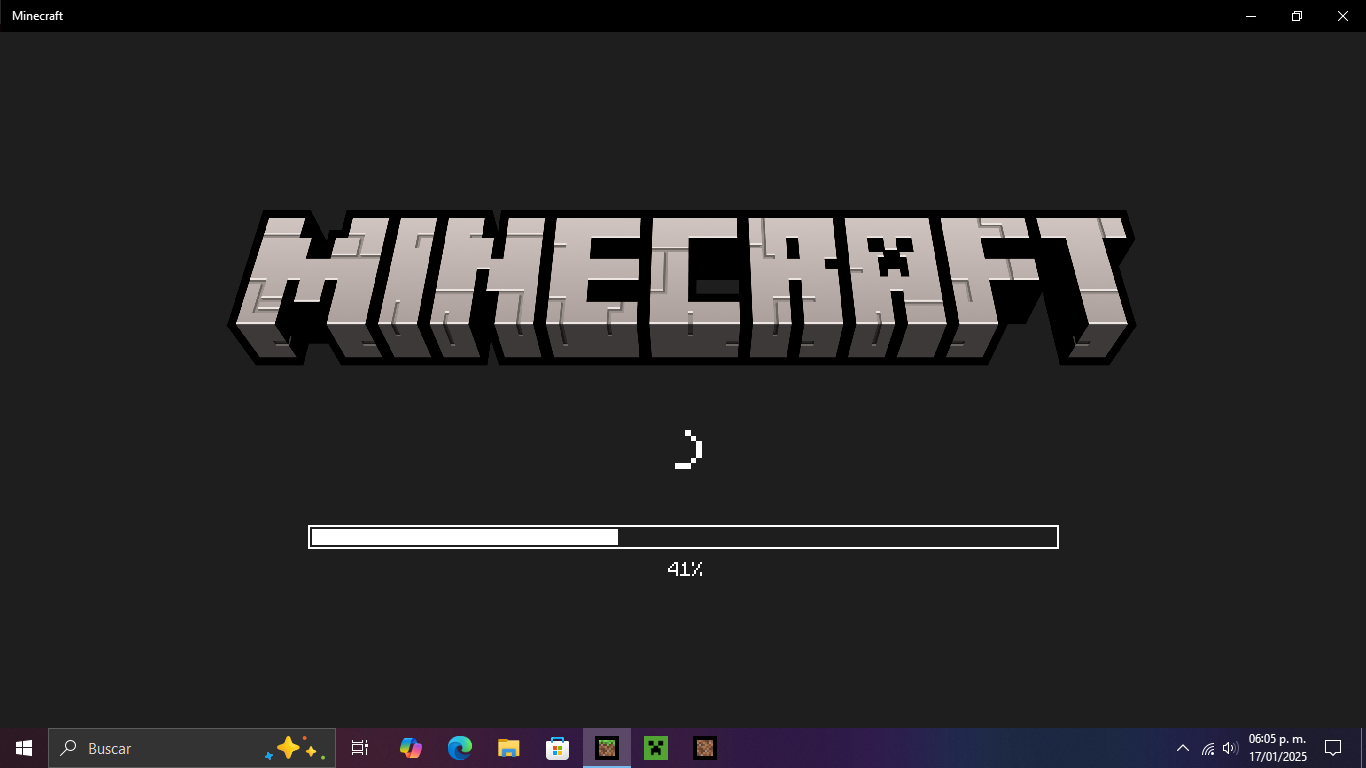Click the Minecraft logo on the loading screen

click(x=682, y=288)
